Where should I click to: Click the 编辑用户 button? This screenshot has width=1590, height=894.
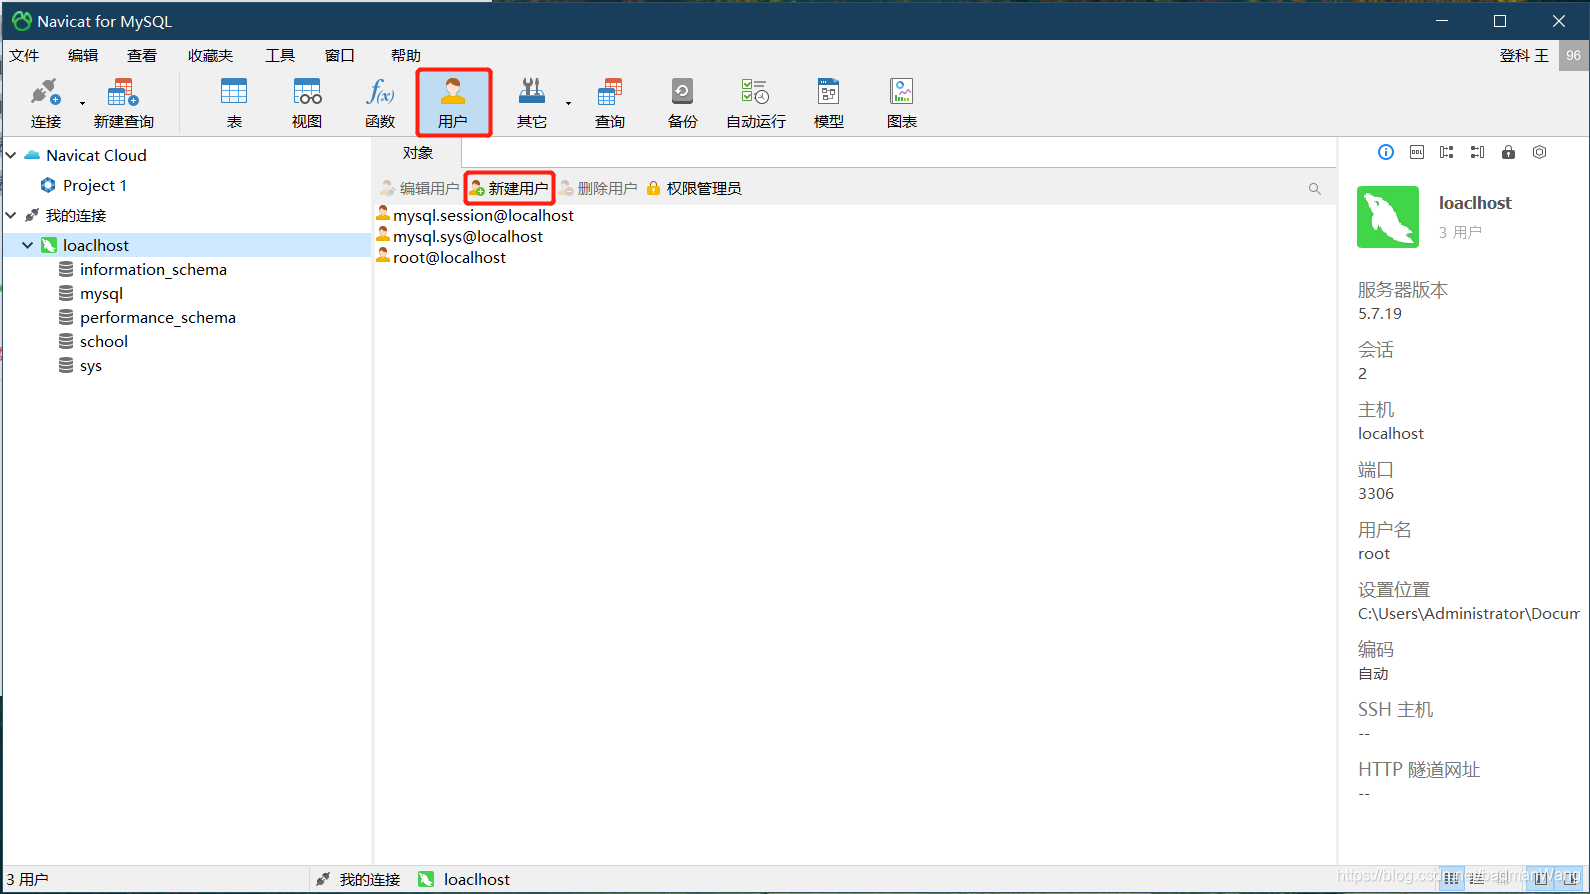coord(419,188)
